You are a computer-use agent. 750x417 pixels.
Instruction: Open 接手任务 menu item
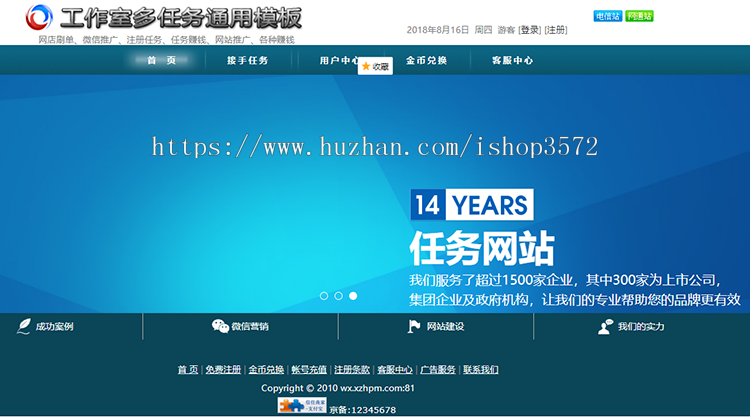(x=247, y=60)
